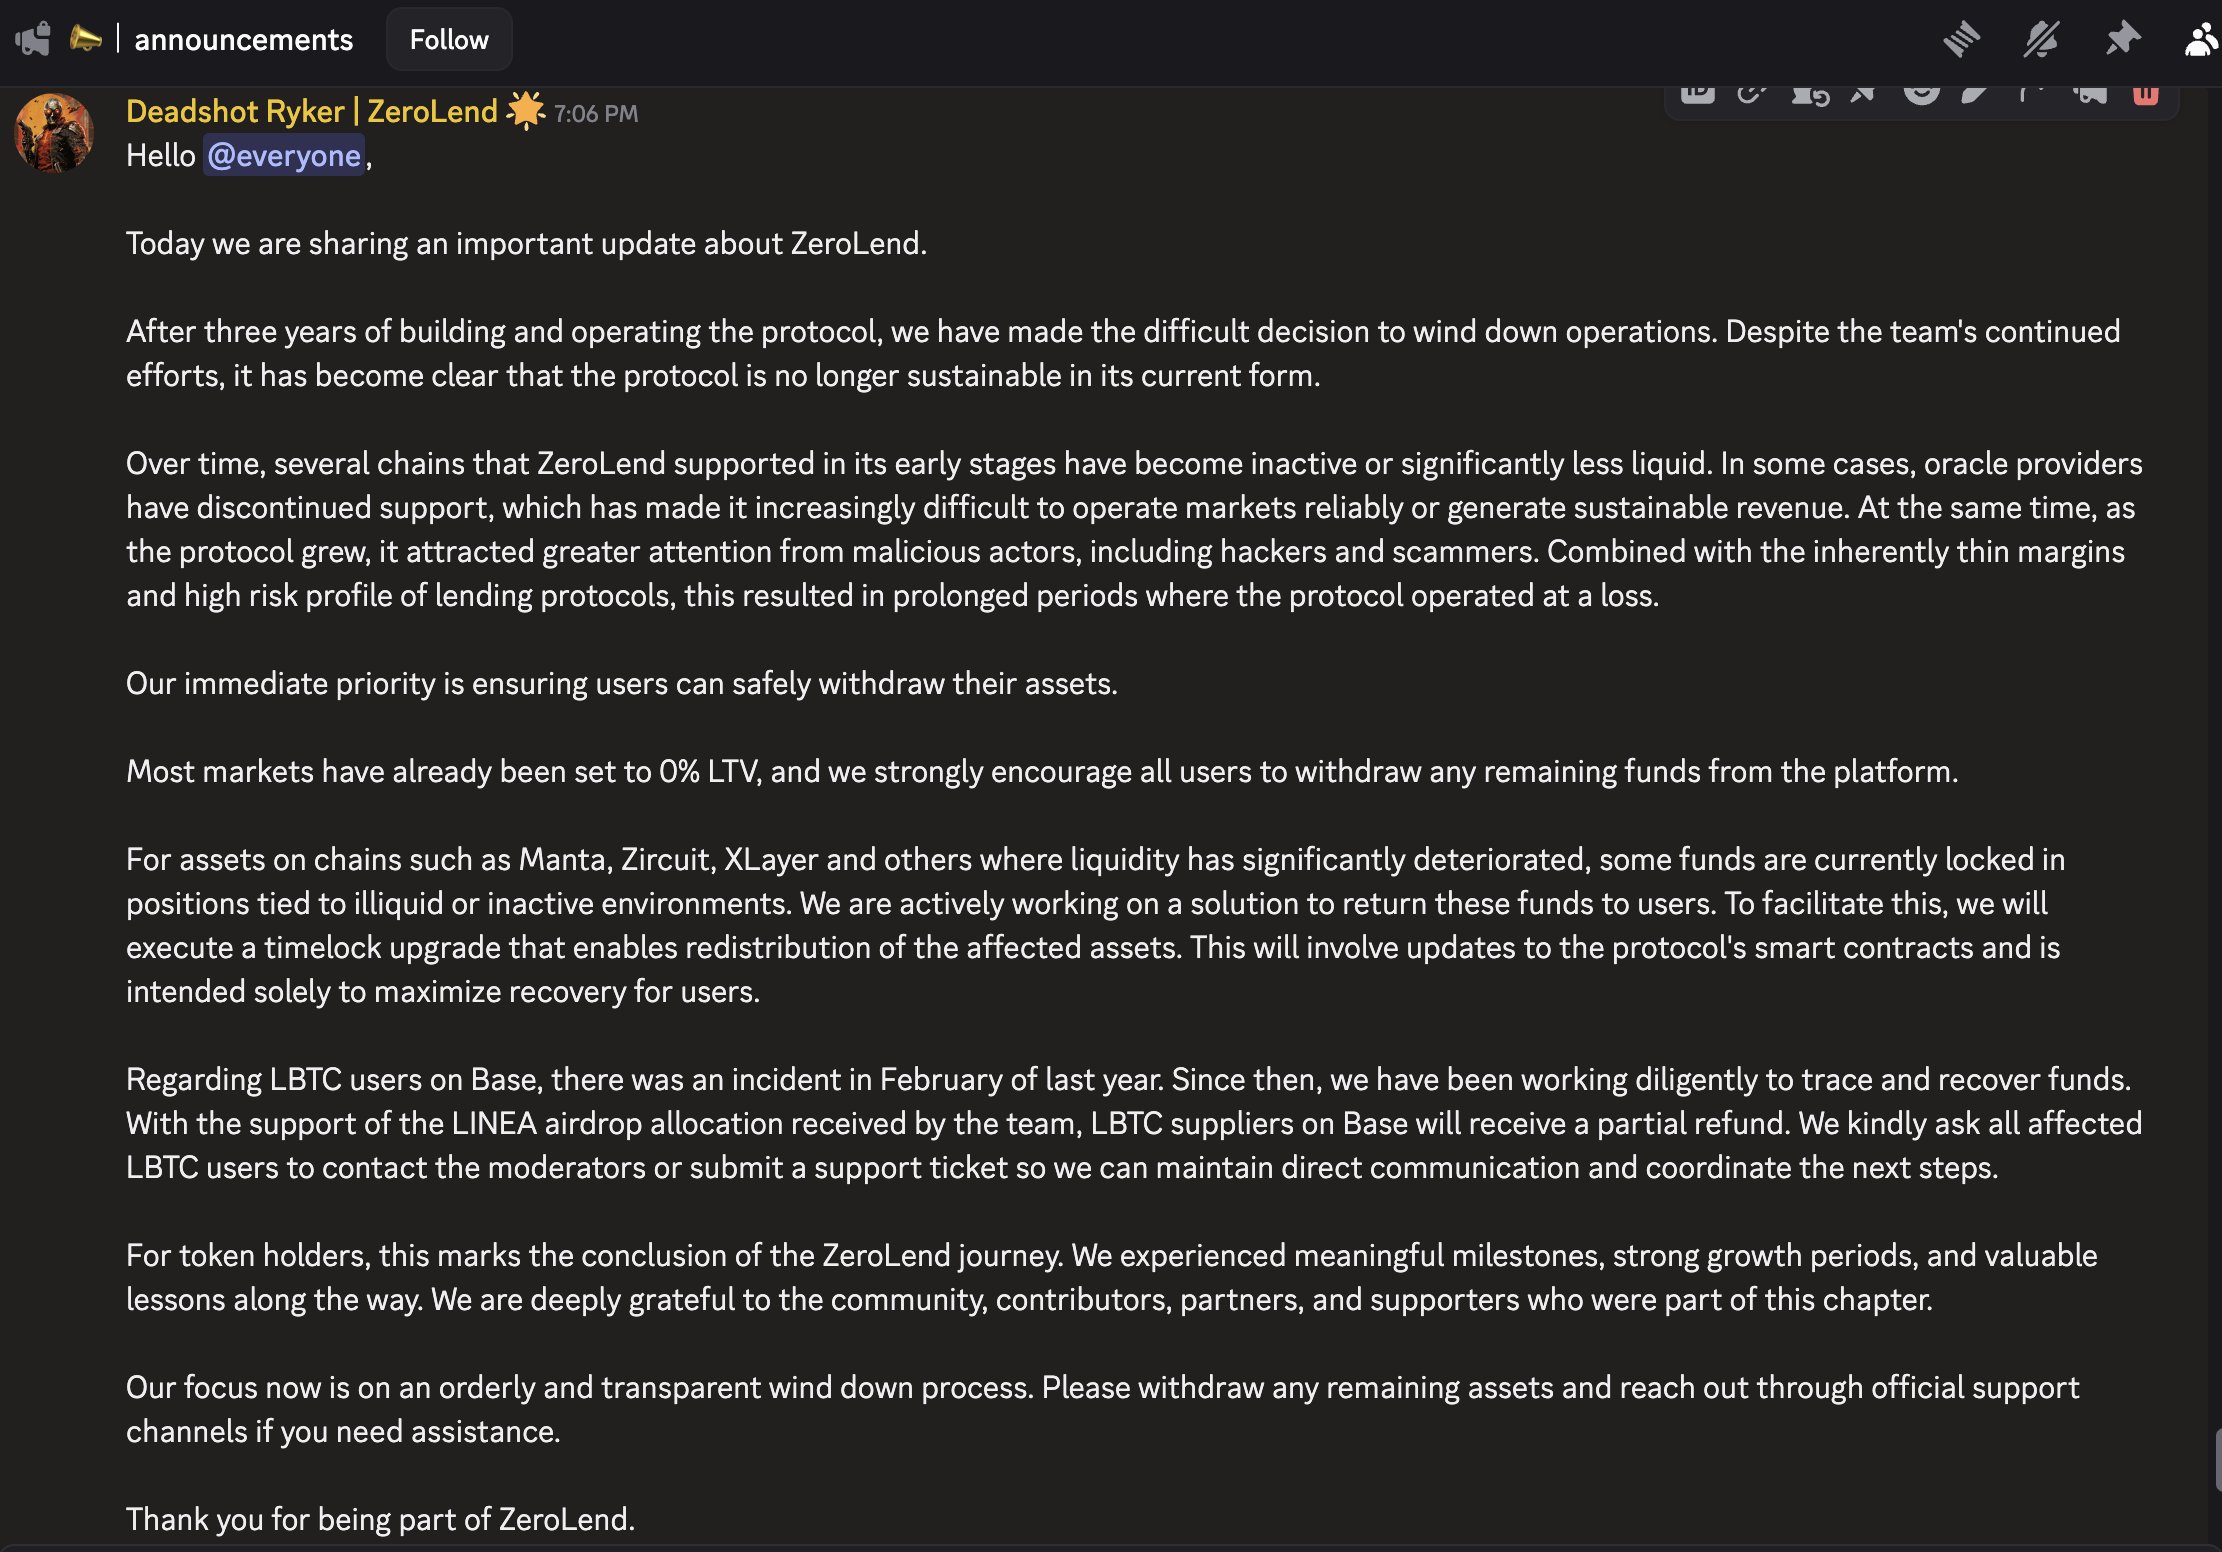Click the announcements channel title

(243, 40)
